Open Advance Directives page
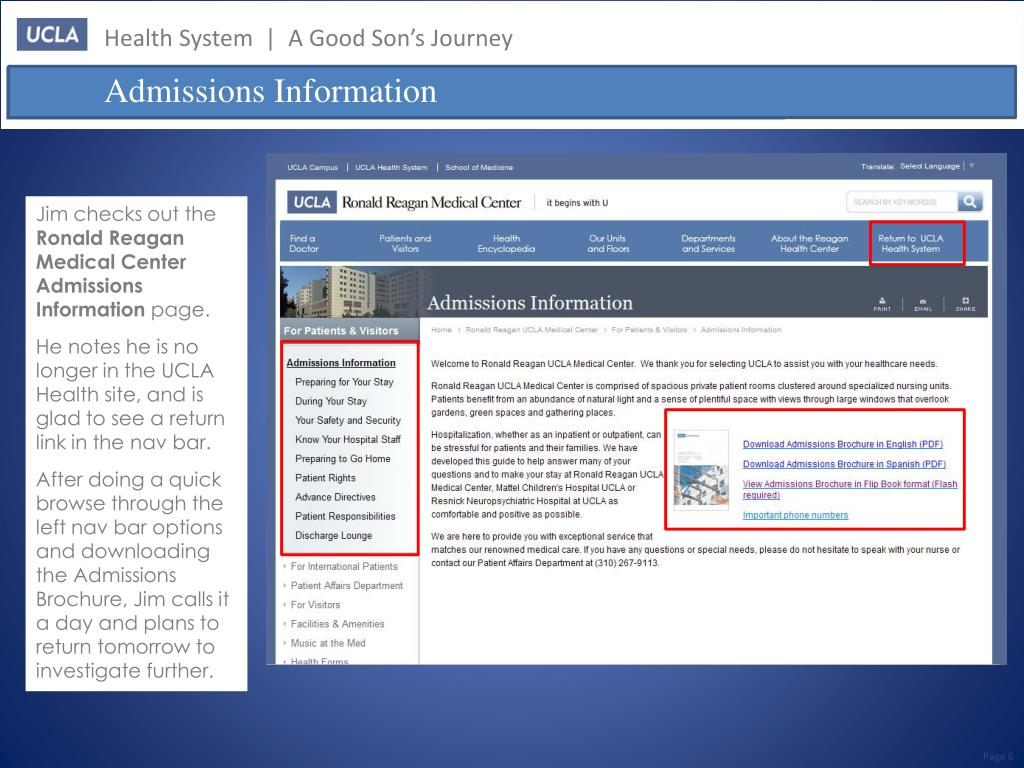 [x=335, y=497]
